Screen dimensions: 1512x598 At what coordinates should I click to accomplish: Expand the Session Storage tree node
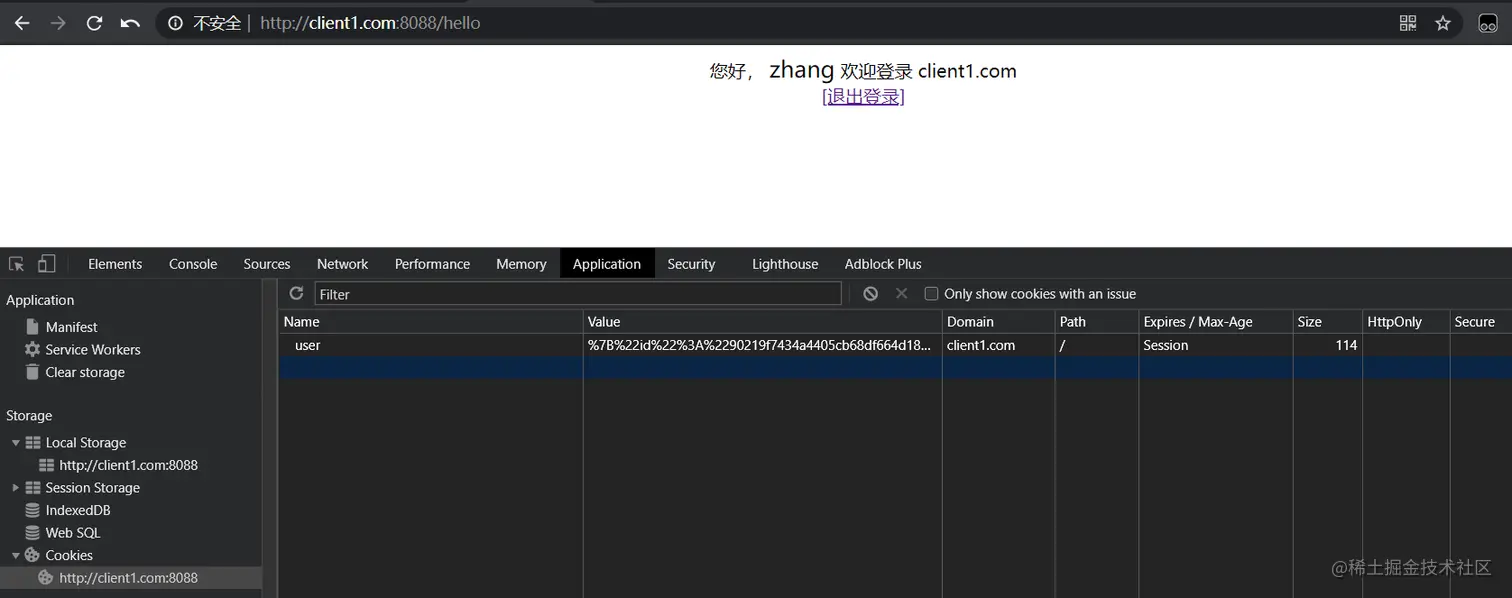(16, 487)
